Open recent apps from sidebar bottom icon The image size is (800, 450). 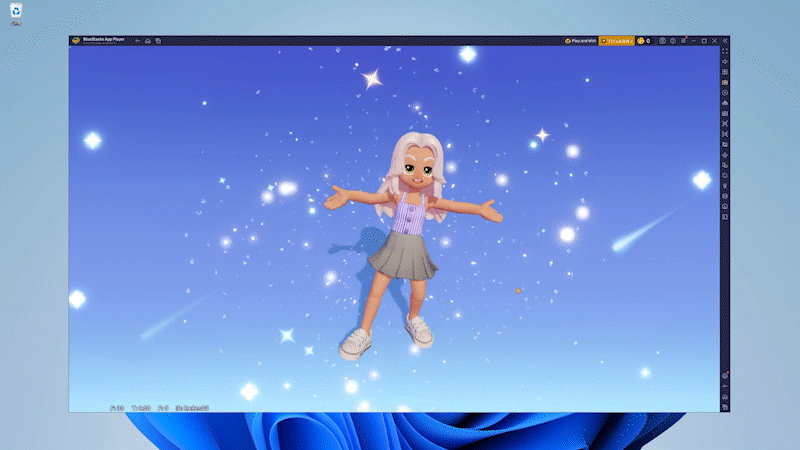pos(725,407)
